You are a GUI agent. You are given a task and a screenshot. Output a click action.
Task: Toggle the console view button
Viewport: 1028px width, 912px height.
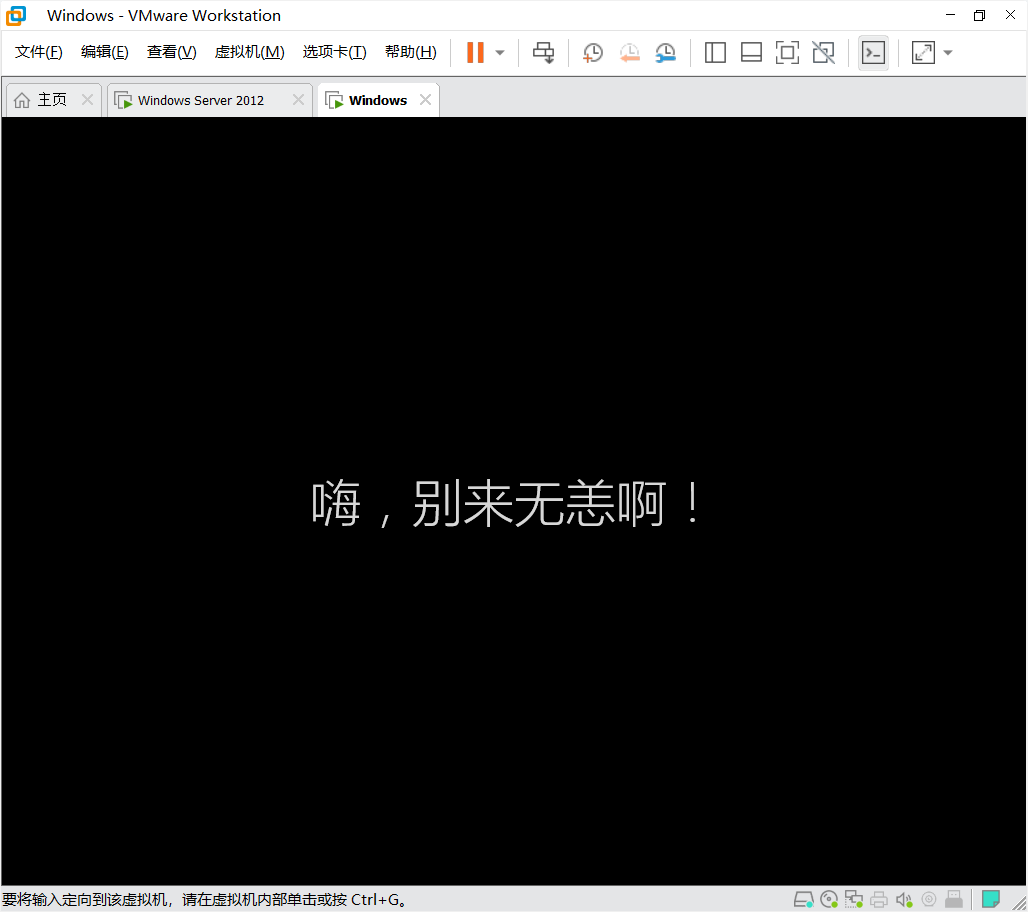click(873, 52)
